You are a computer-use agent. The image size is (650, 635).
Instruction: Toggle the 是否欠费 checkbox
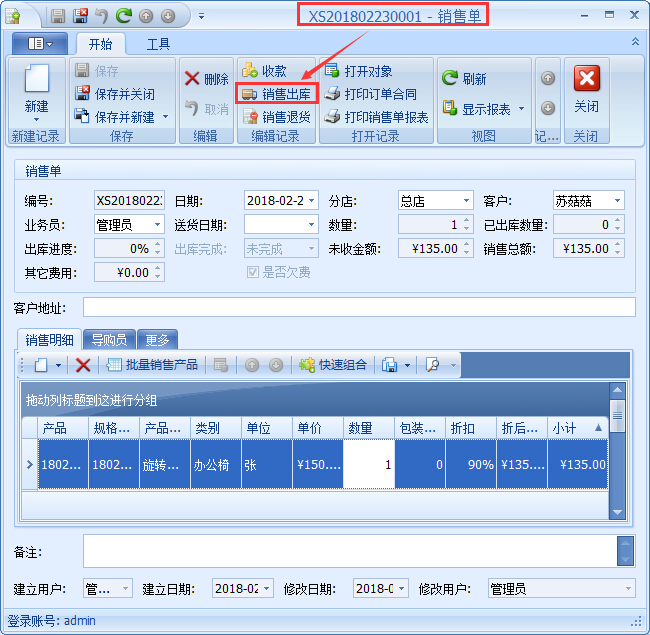(x=252, y=272)
